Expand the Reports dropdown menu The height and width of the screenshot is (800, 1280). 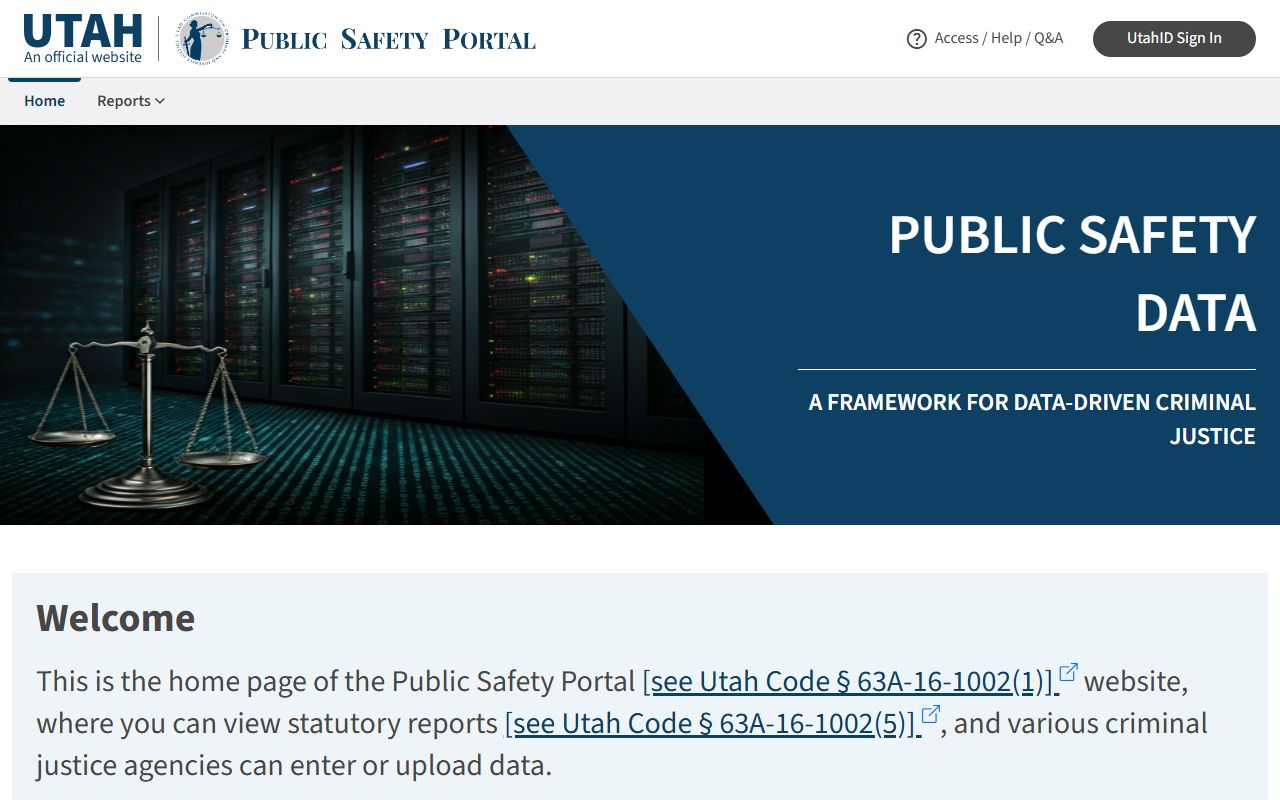(131, 101)
